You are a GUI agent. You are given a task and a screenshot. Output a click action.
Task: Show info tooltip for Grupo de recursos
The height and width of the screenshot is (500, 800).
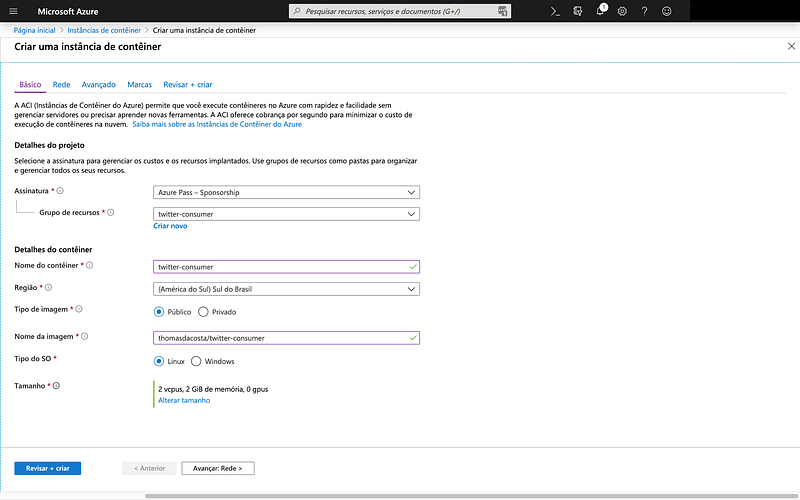pos(111,212)
